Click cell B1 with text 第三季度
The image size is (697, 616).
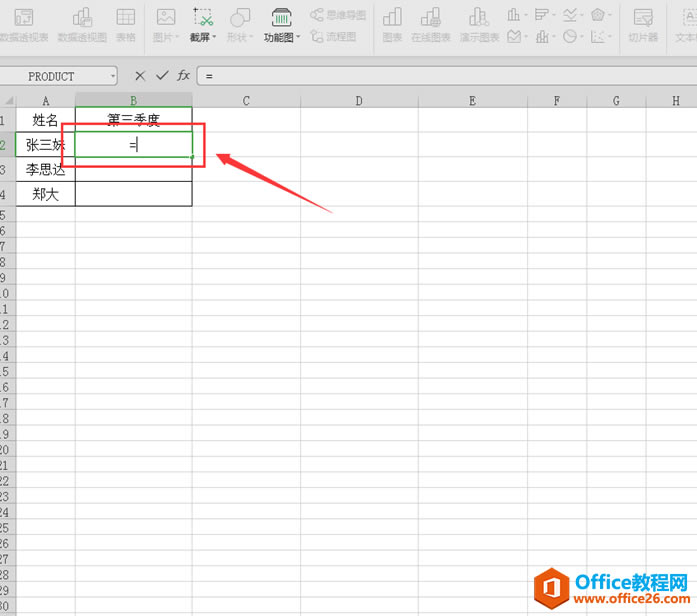pos(134,120)
